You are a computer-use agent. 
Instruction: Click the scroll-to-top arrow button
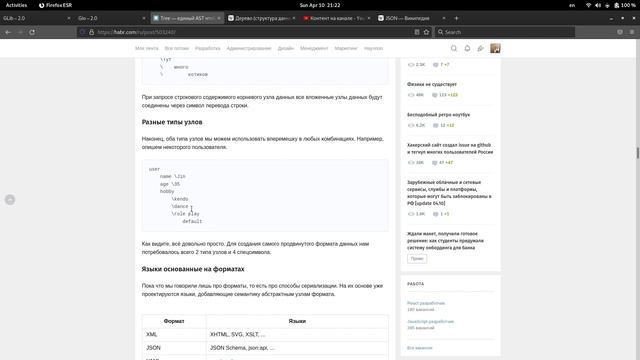[x=10, y=200]
